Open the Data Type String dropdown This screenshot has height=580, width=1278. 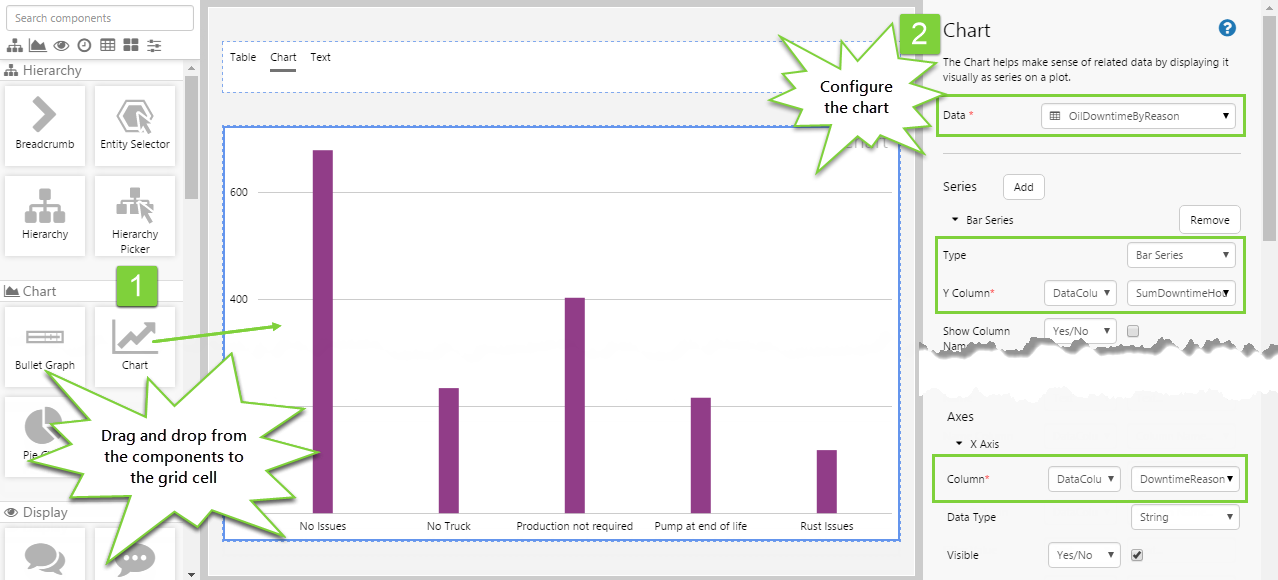(x=1185, y=517)
